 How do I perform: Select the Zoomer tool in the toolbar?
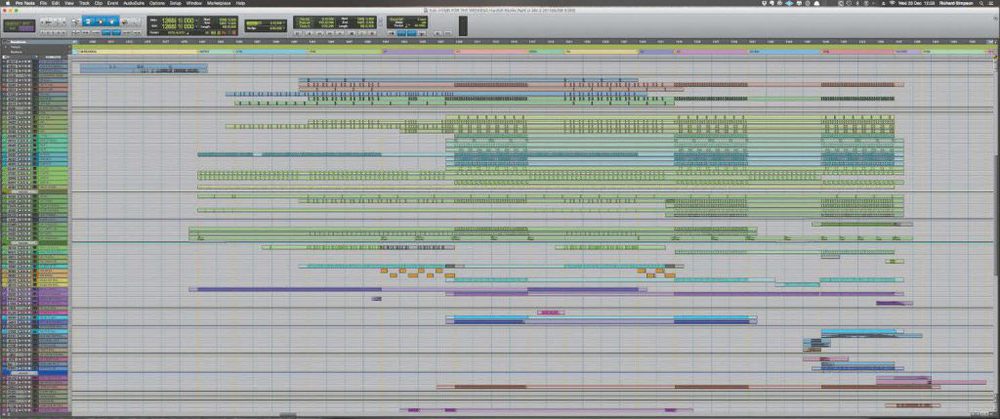tap(77, 22)
